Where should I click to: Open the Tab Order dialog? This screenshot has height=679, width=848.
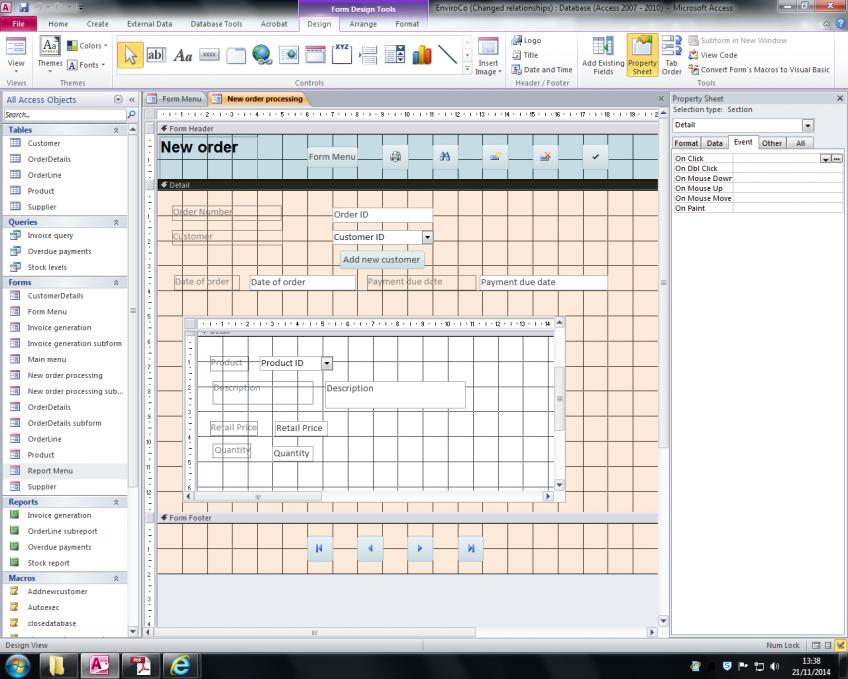672,56
